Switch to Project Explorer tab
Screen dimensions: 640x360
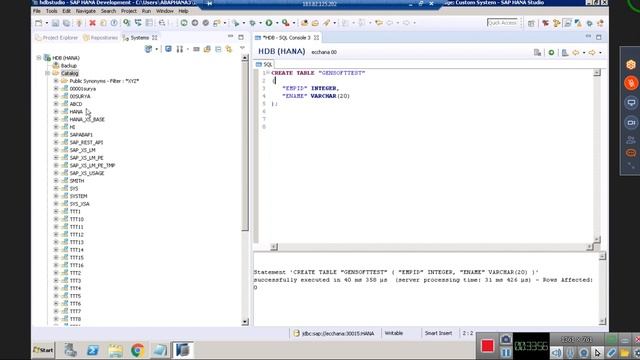tap(56, 38)
